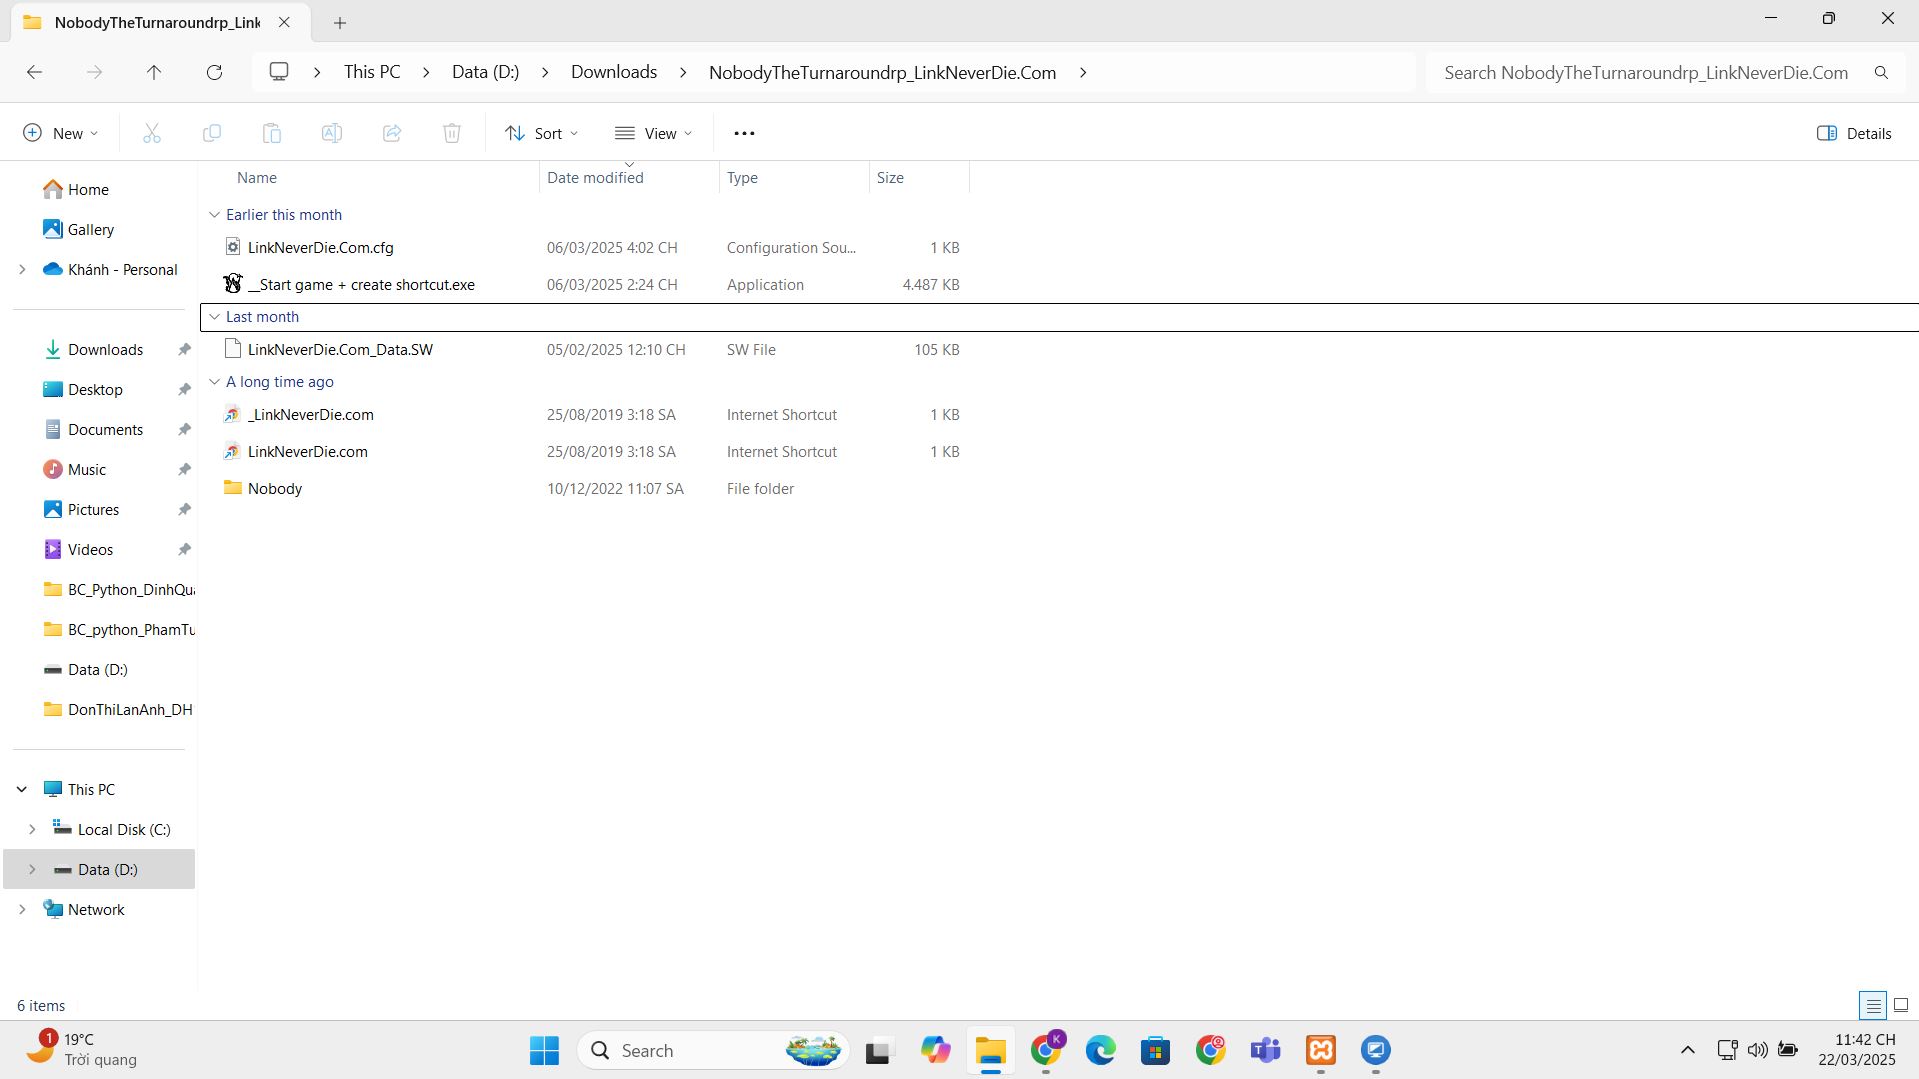Go up one folder level
This screenshot has height=1079, width=1919.
pyautogui.click(x=154, y=72)
